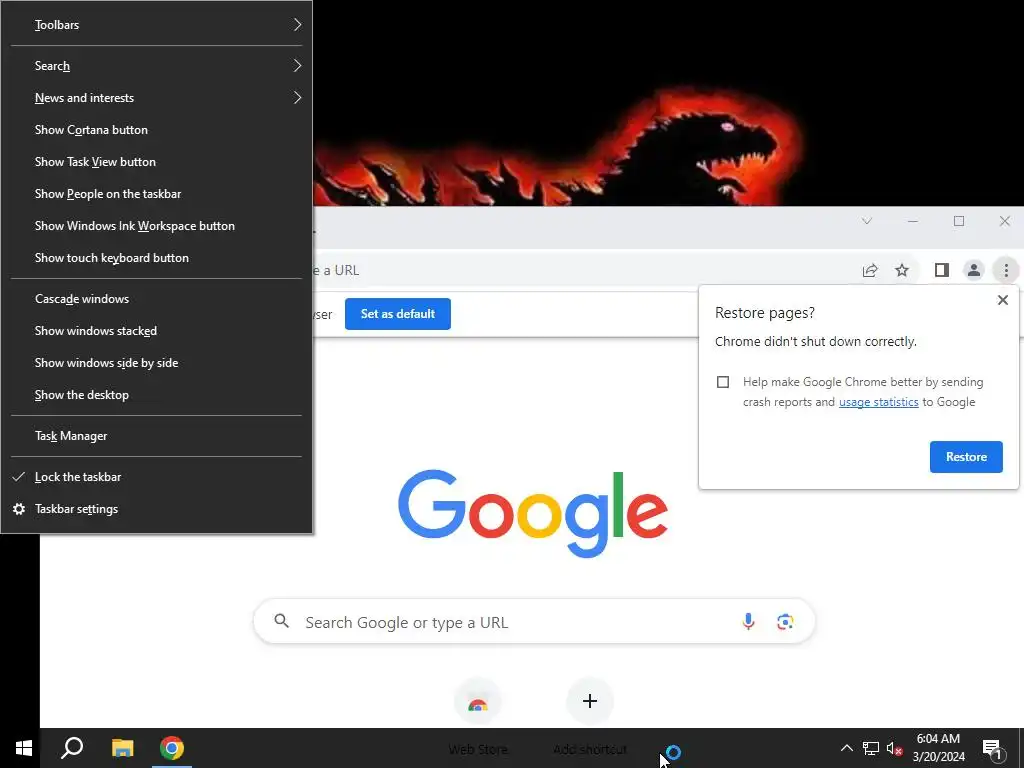Viewport: 1024px width, 768px height.
Task: Click the Set as default button
Action: pos(398,314)
